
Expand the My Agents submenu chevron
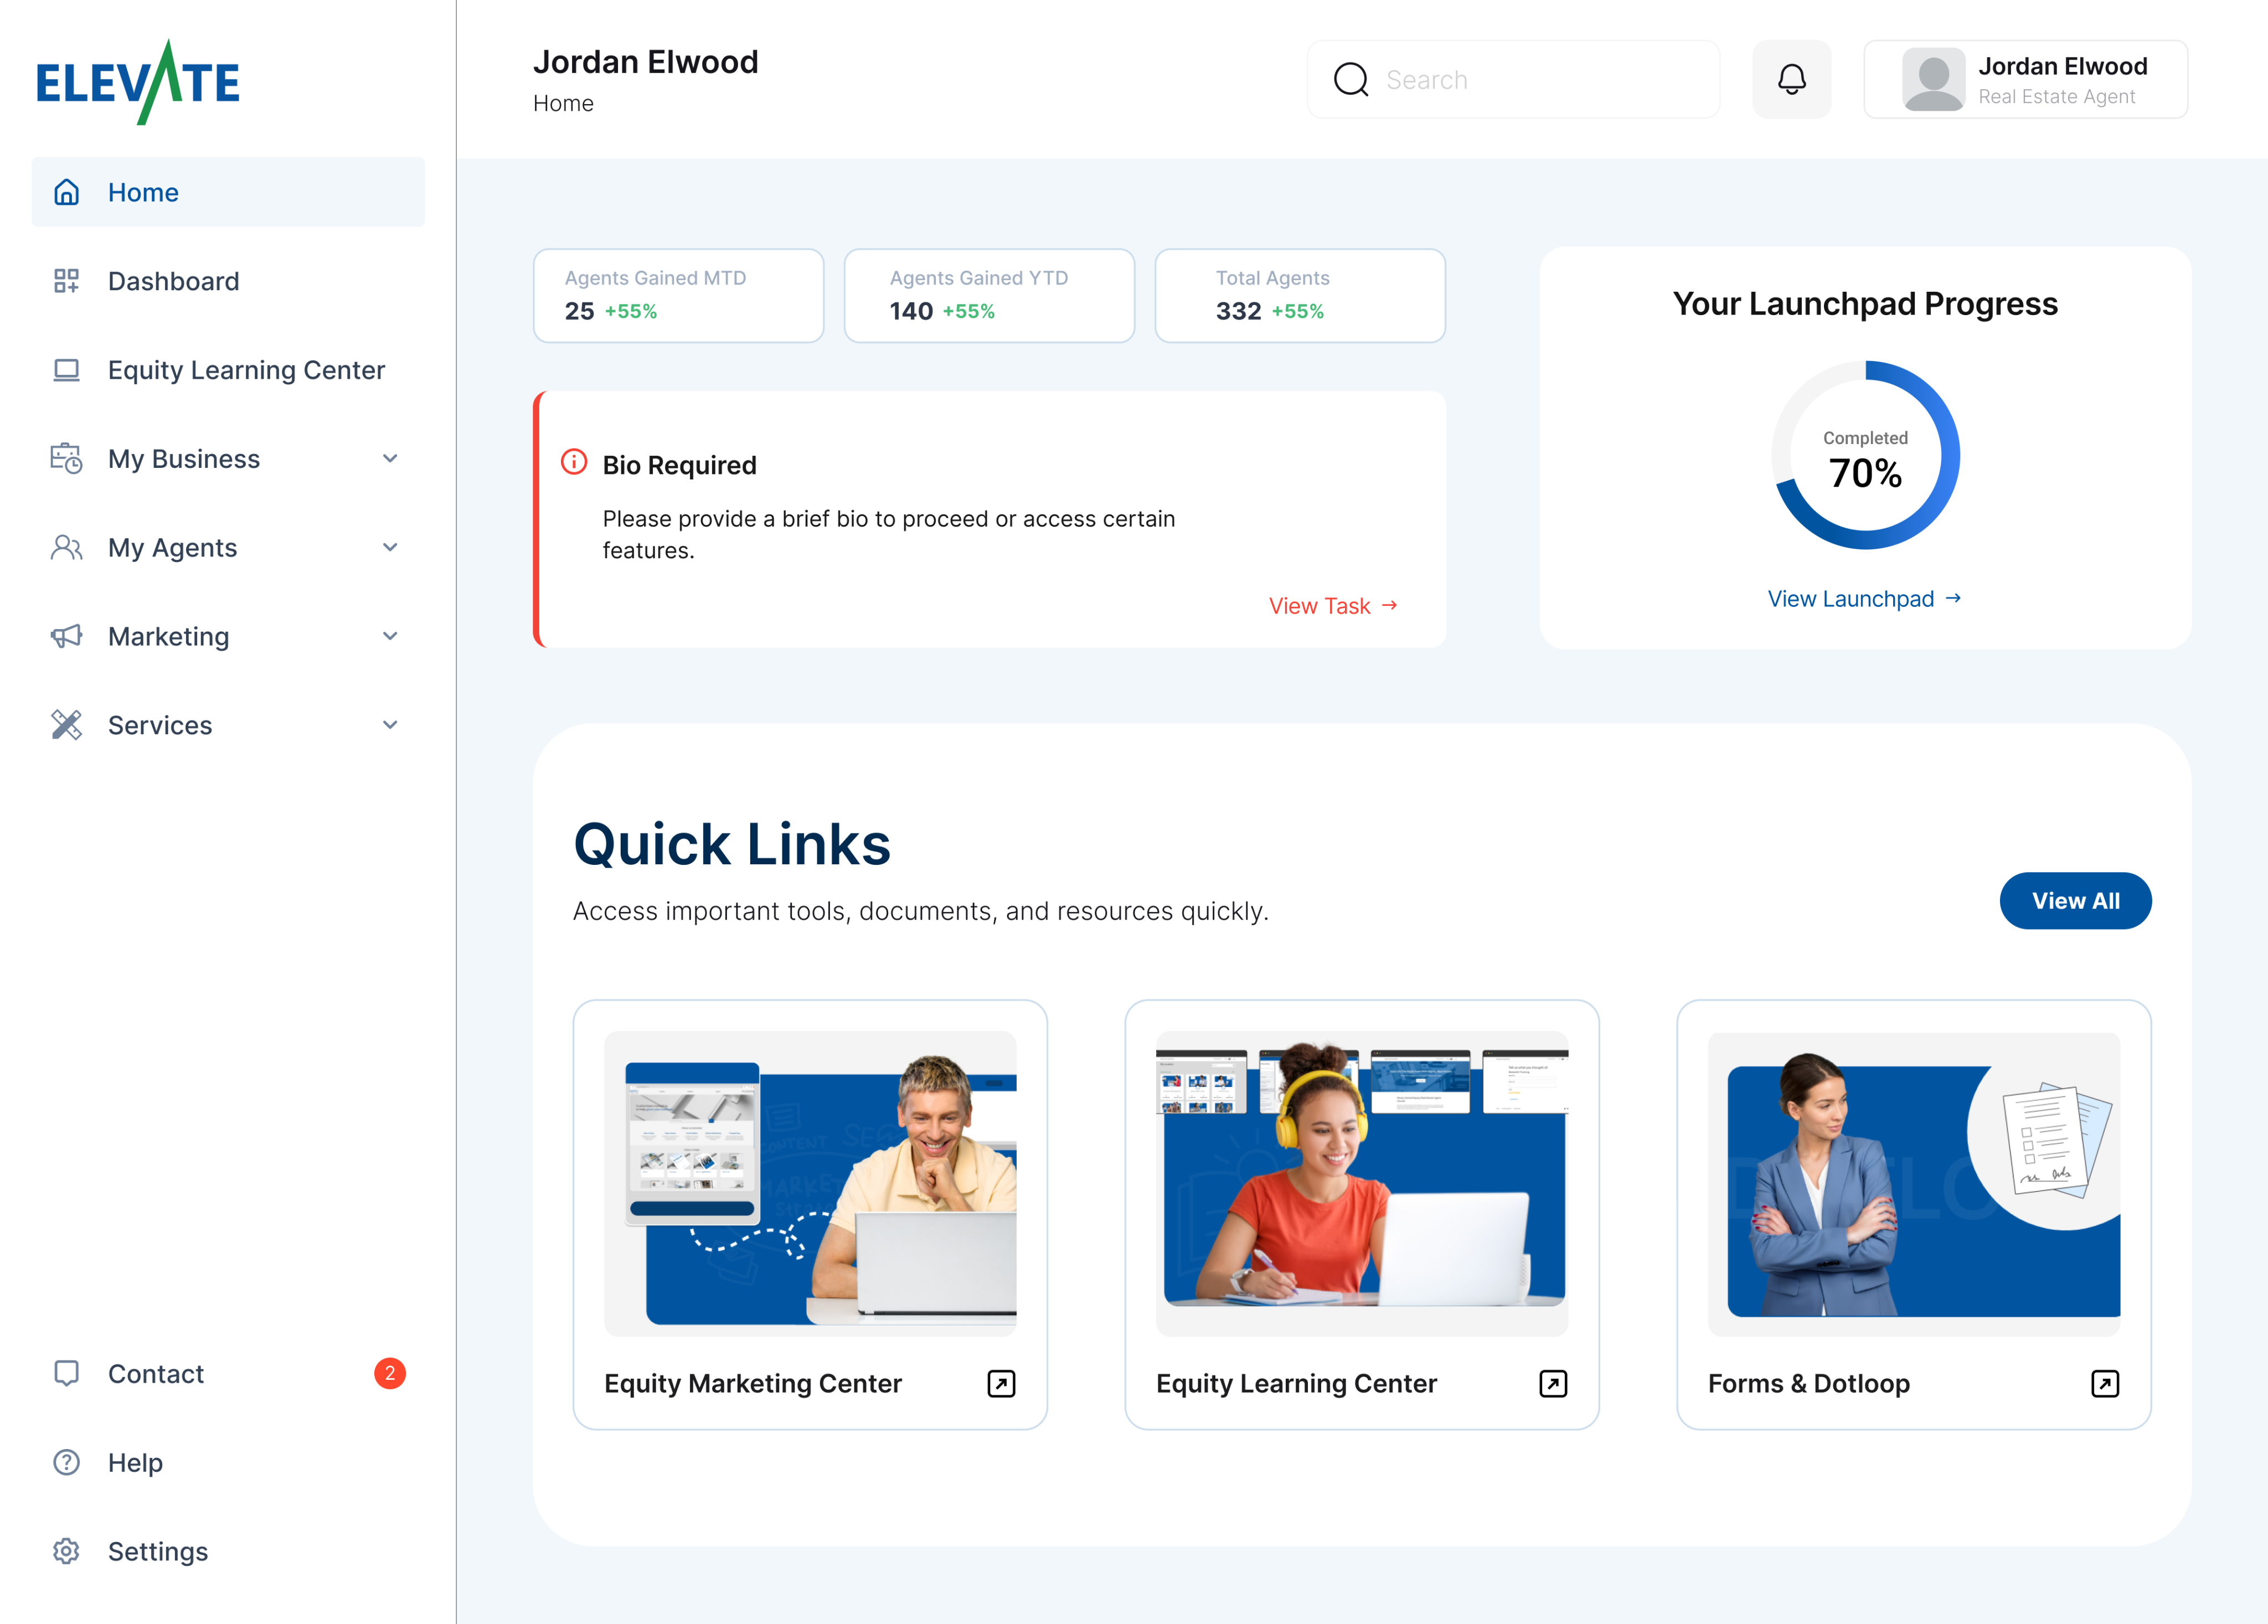[x=390, y=547]
